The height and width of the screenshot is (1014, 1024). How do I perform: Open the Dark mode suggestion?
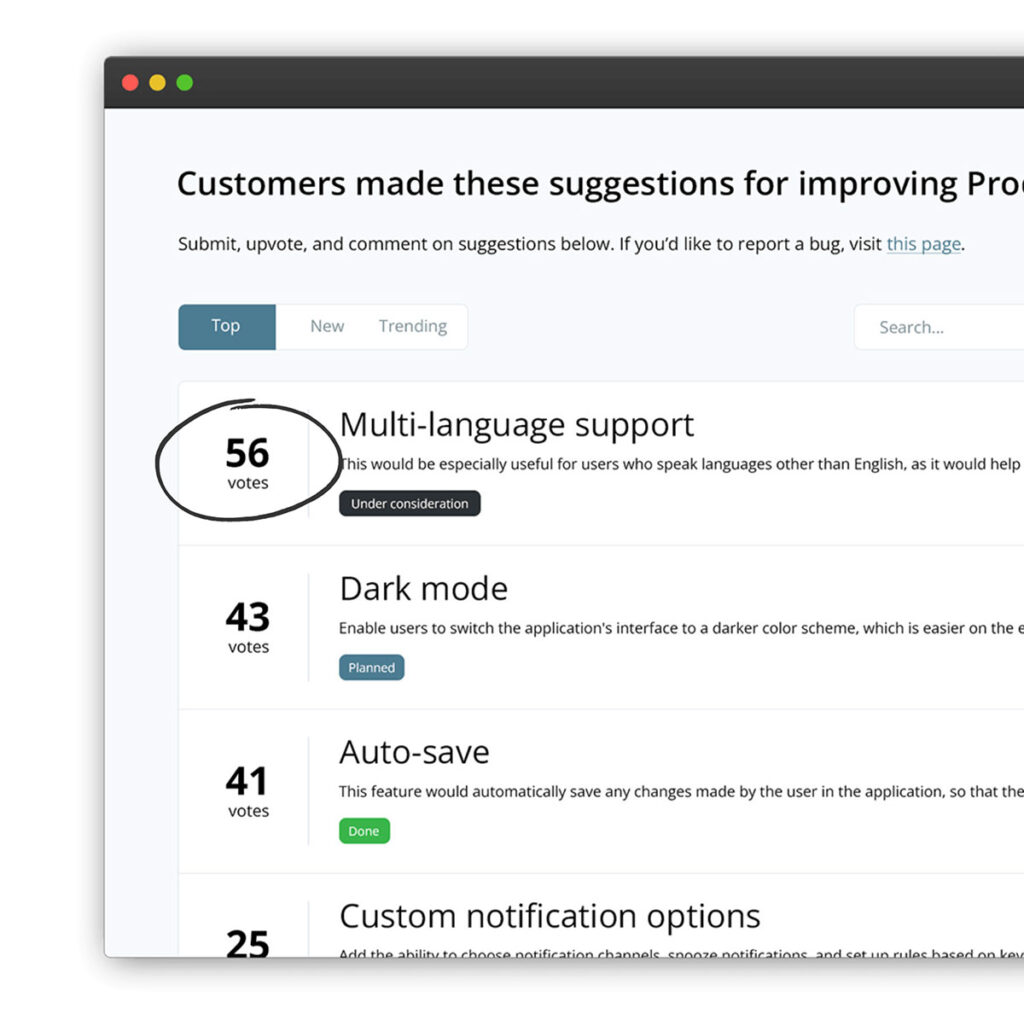point(423,588)
